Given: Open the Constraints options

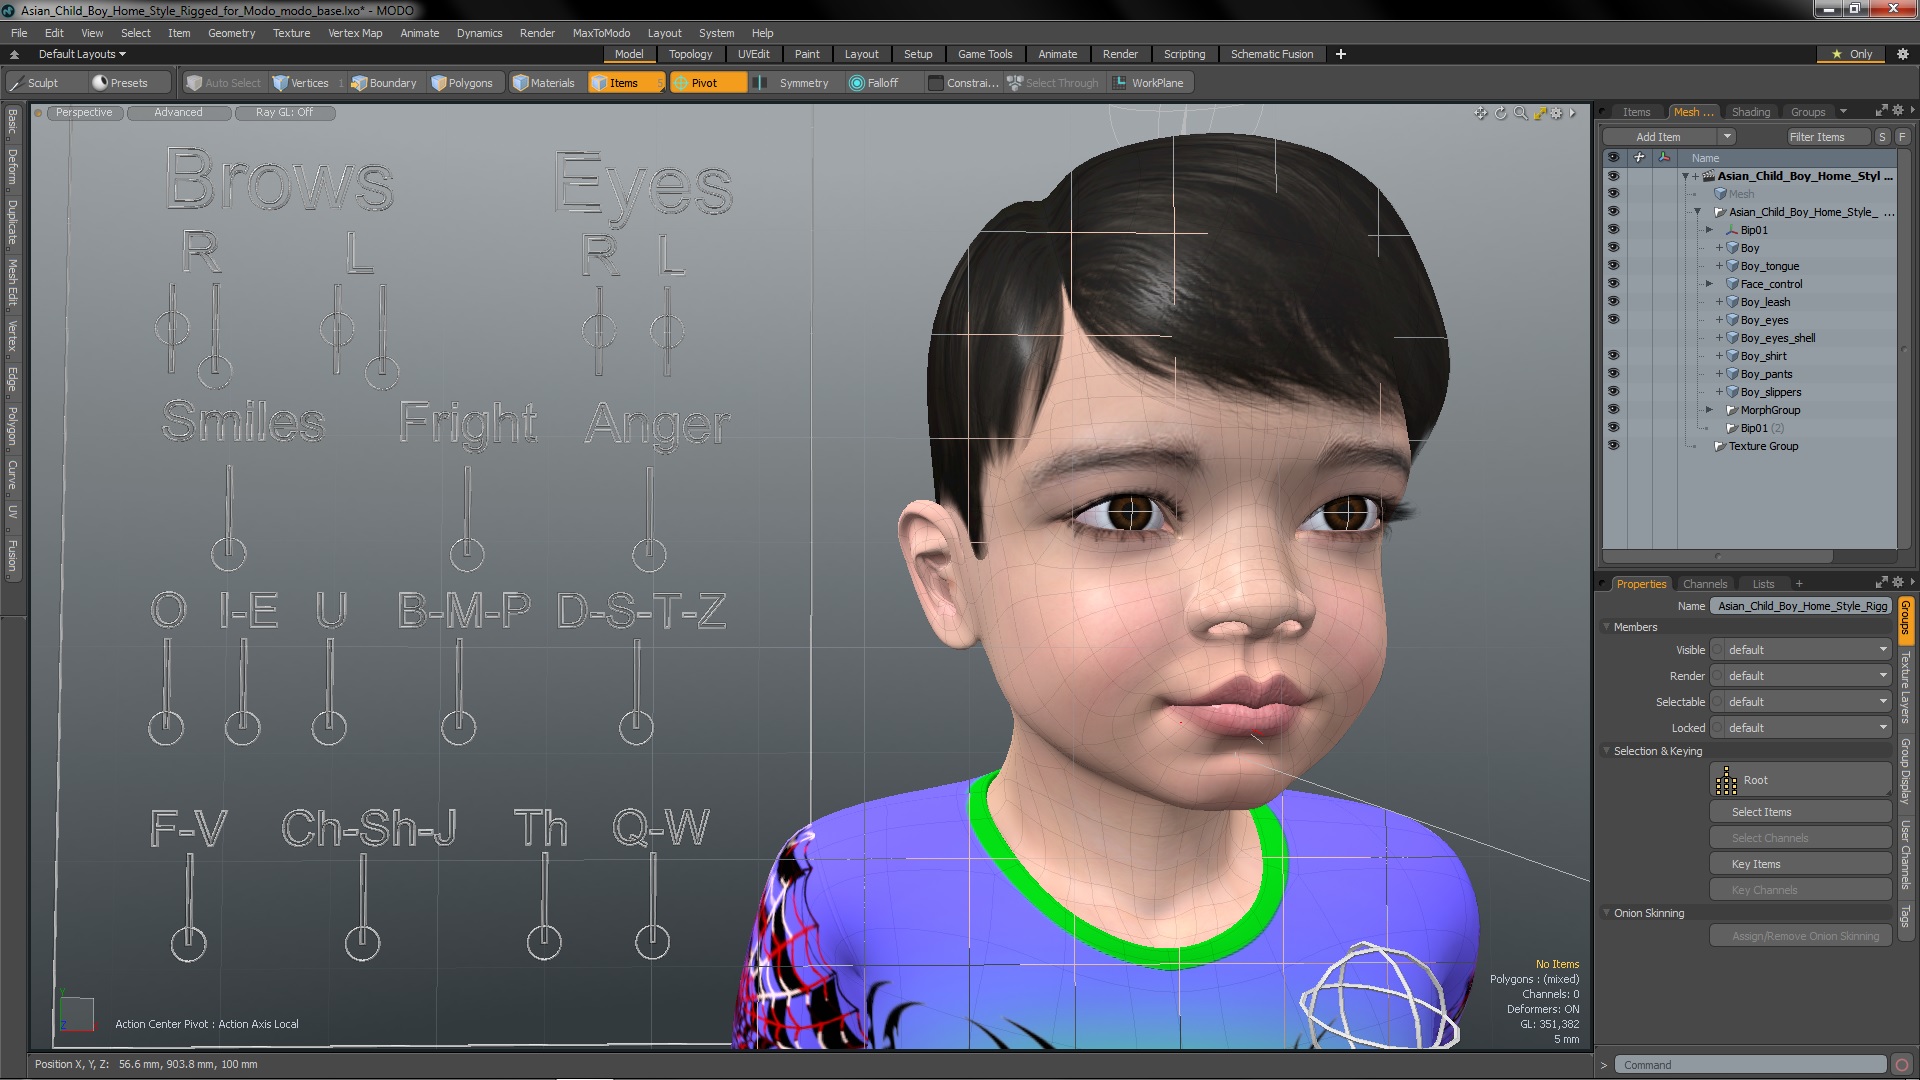Looking at the screenshot, I should (962, 83).
